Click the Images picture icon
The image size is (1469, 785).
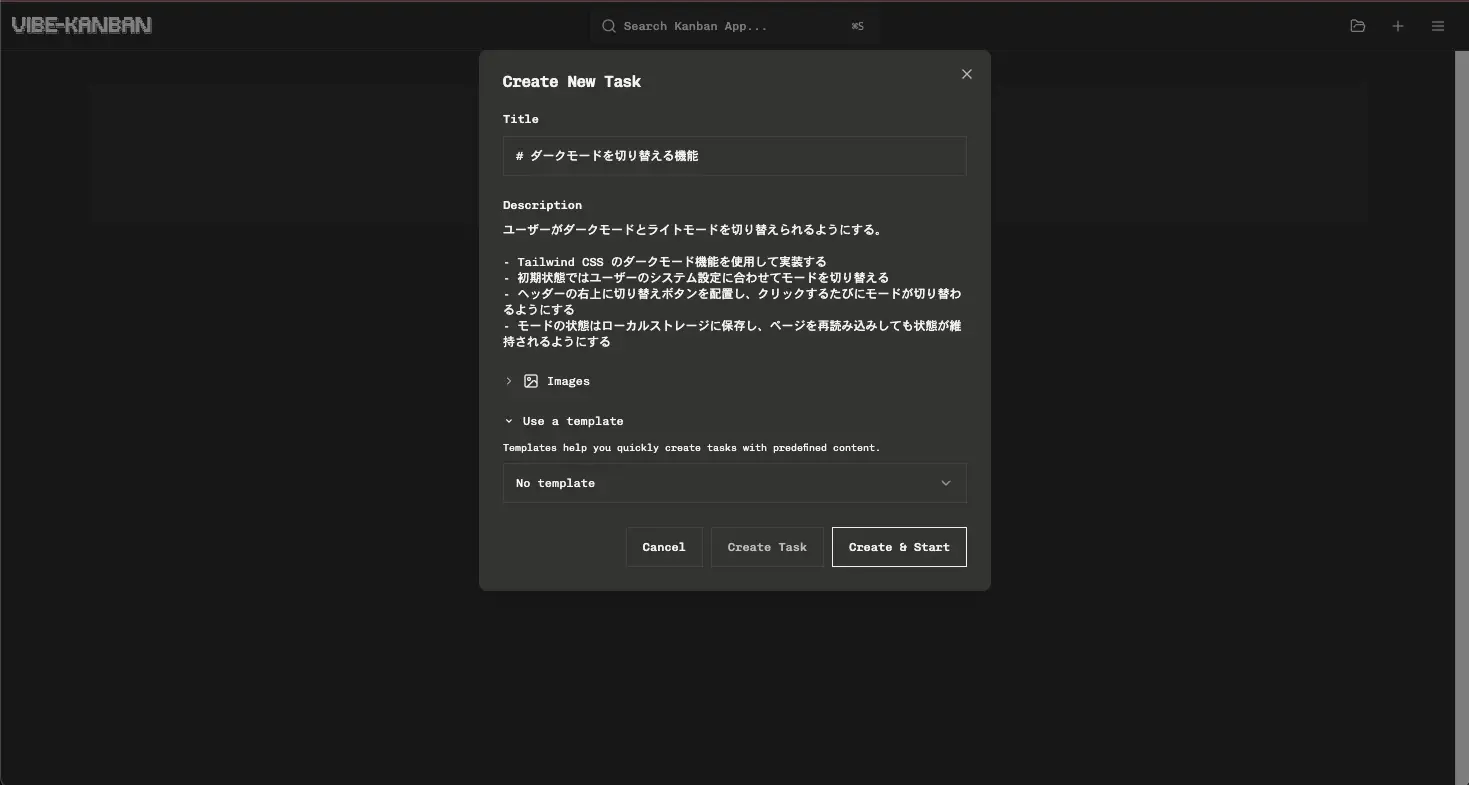tap(531, 381)
